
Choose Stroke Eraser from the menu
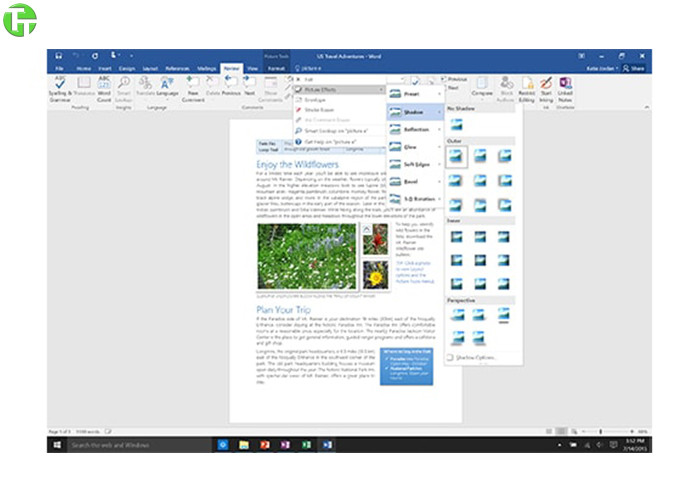click(x=339, y=110)
